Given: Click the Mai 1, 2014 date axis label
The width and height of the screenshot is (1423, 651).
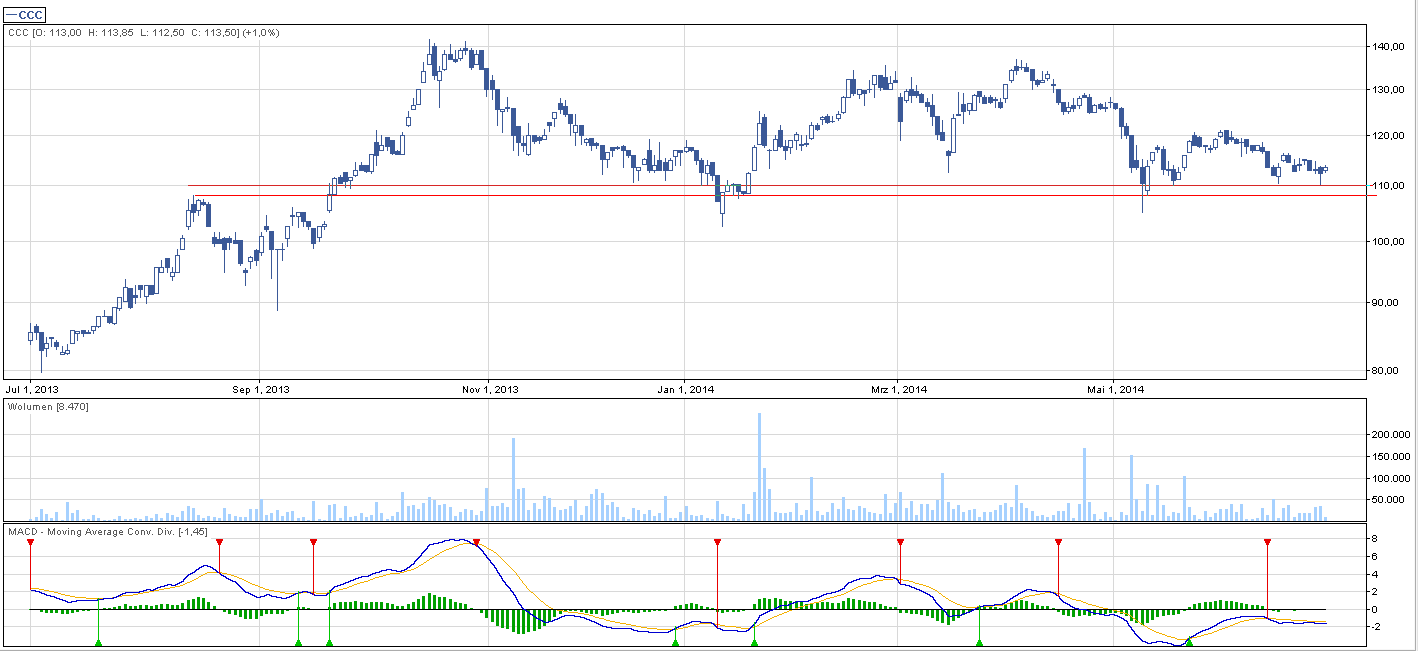Looking at the screenshot, I should click(x=1116, y=389).
